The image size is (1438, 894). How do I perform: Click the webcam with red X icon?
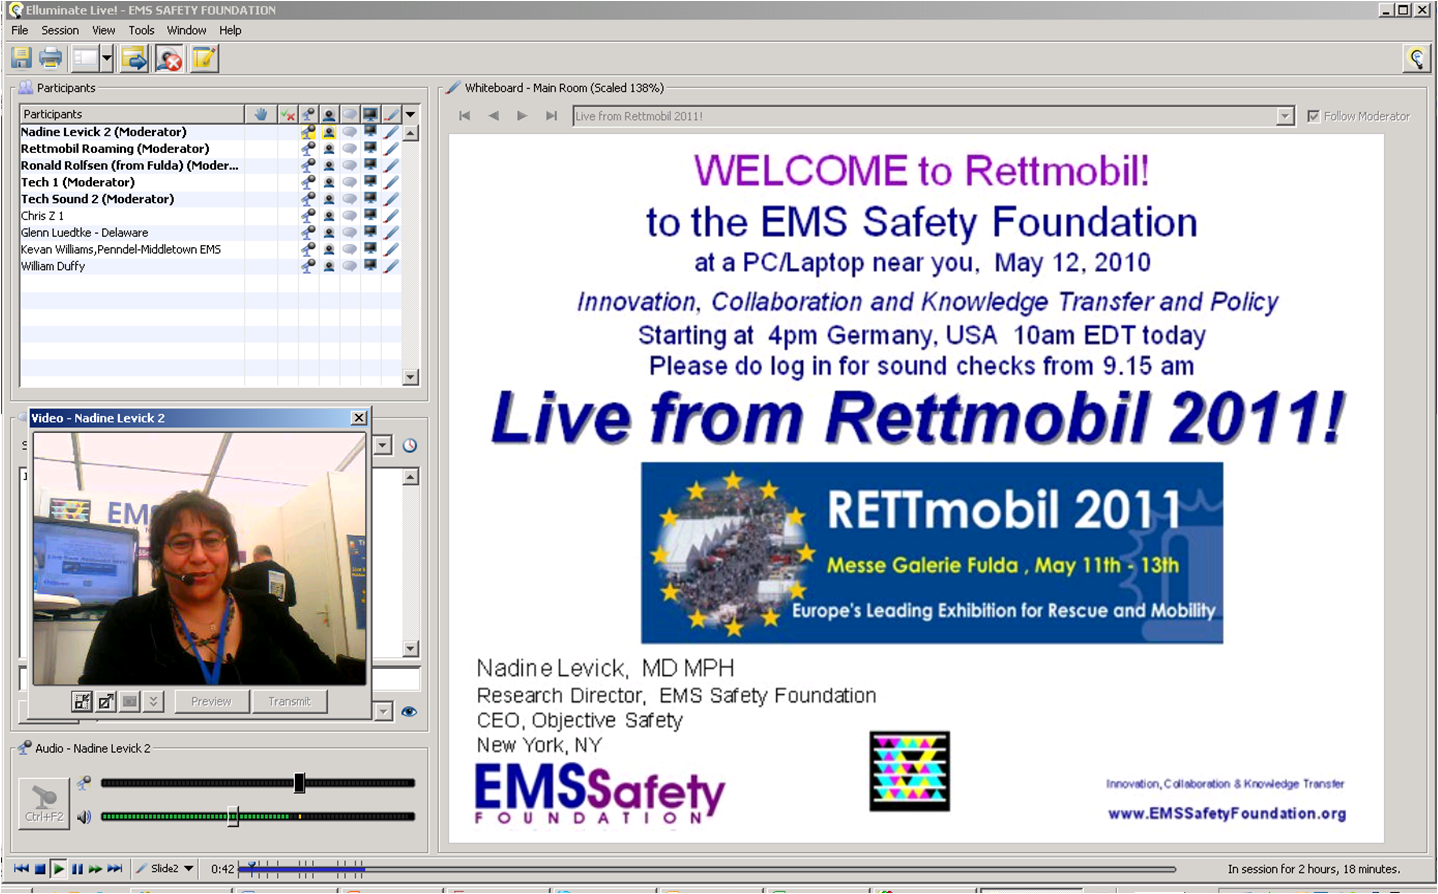tap(169, 59)
